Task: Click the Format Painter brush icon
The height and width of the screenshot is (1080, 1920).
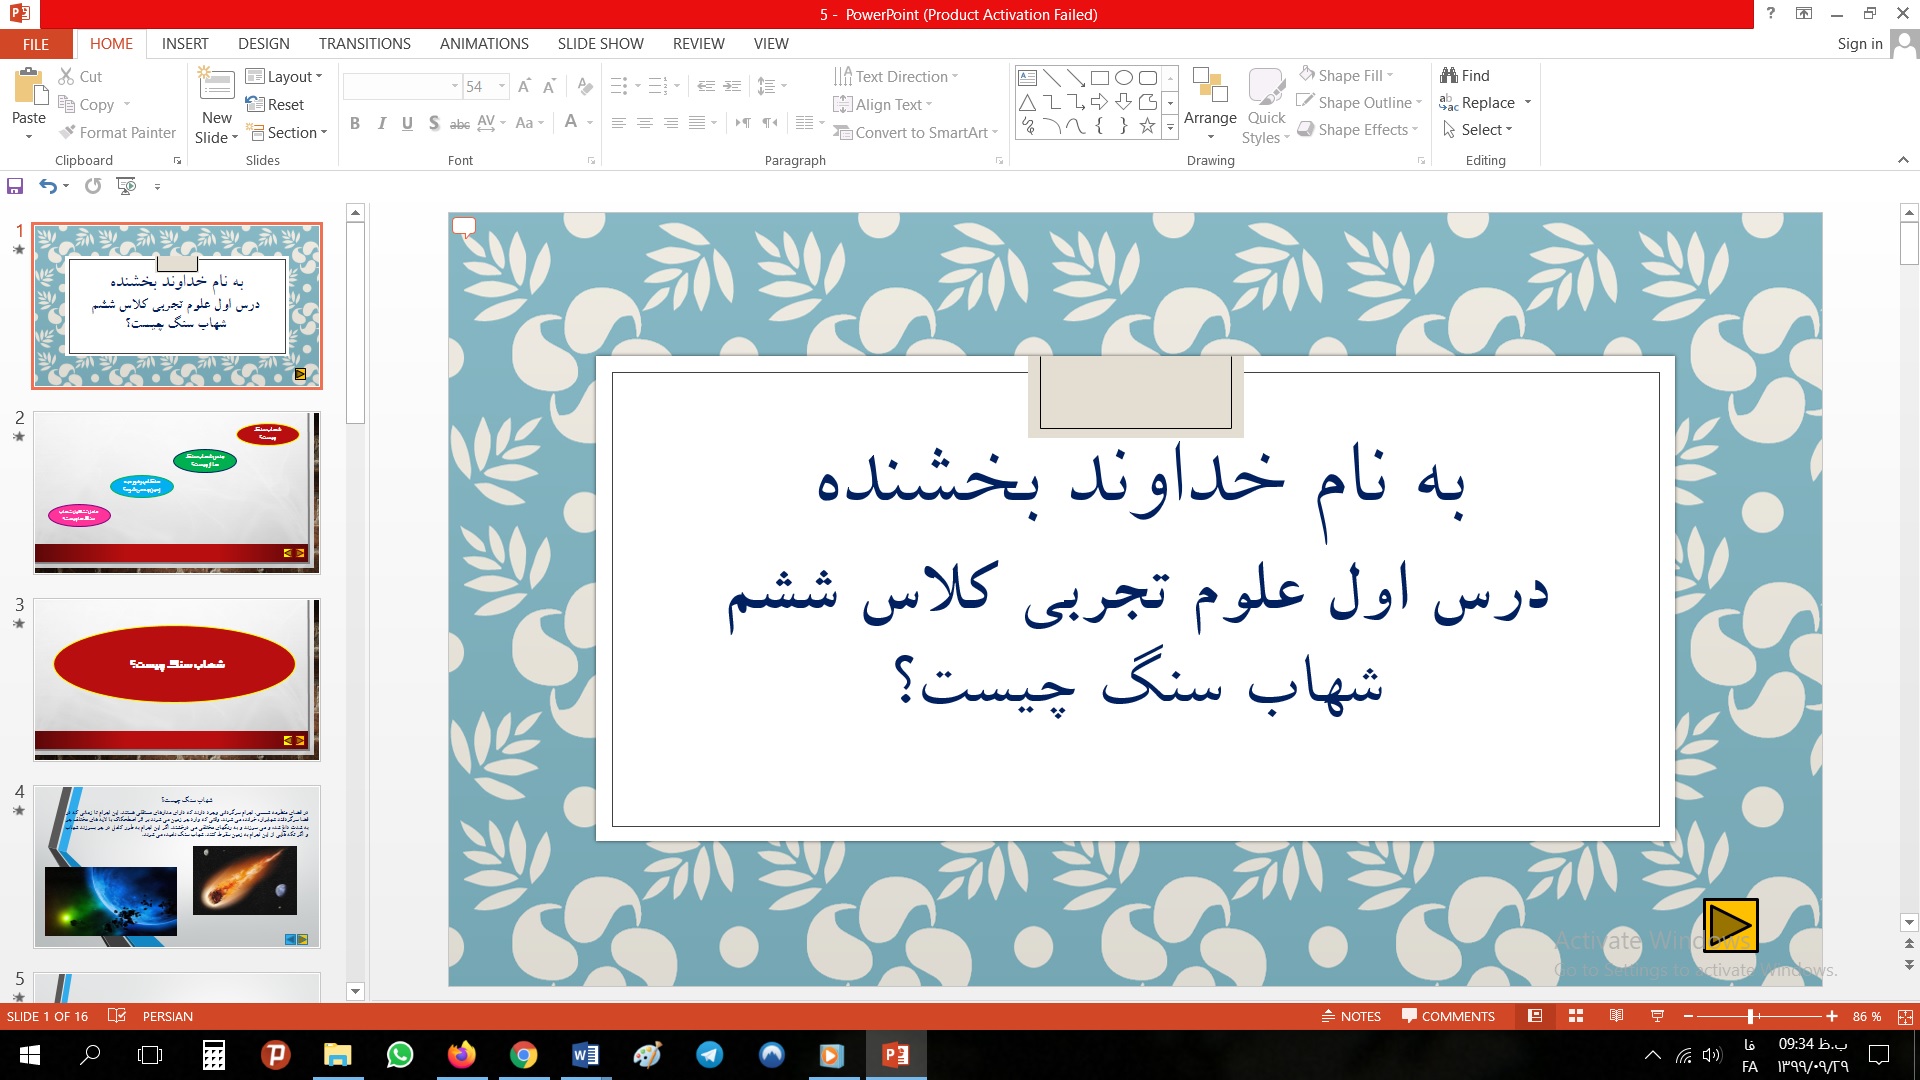Action: (x=67, y=132)
